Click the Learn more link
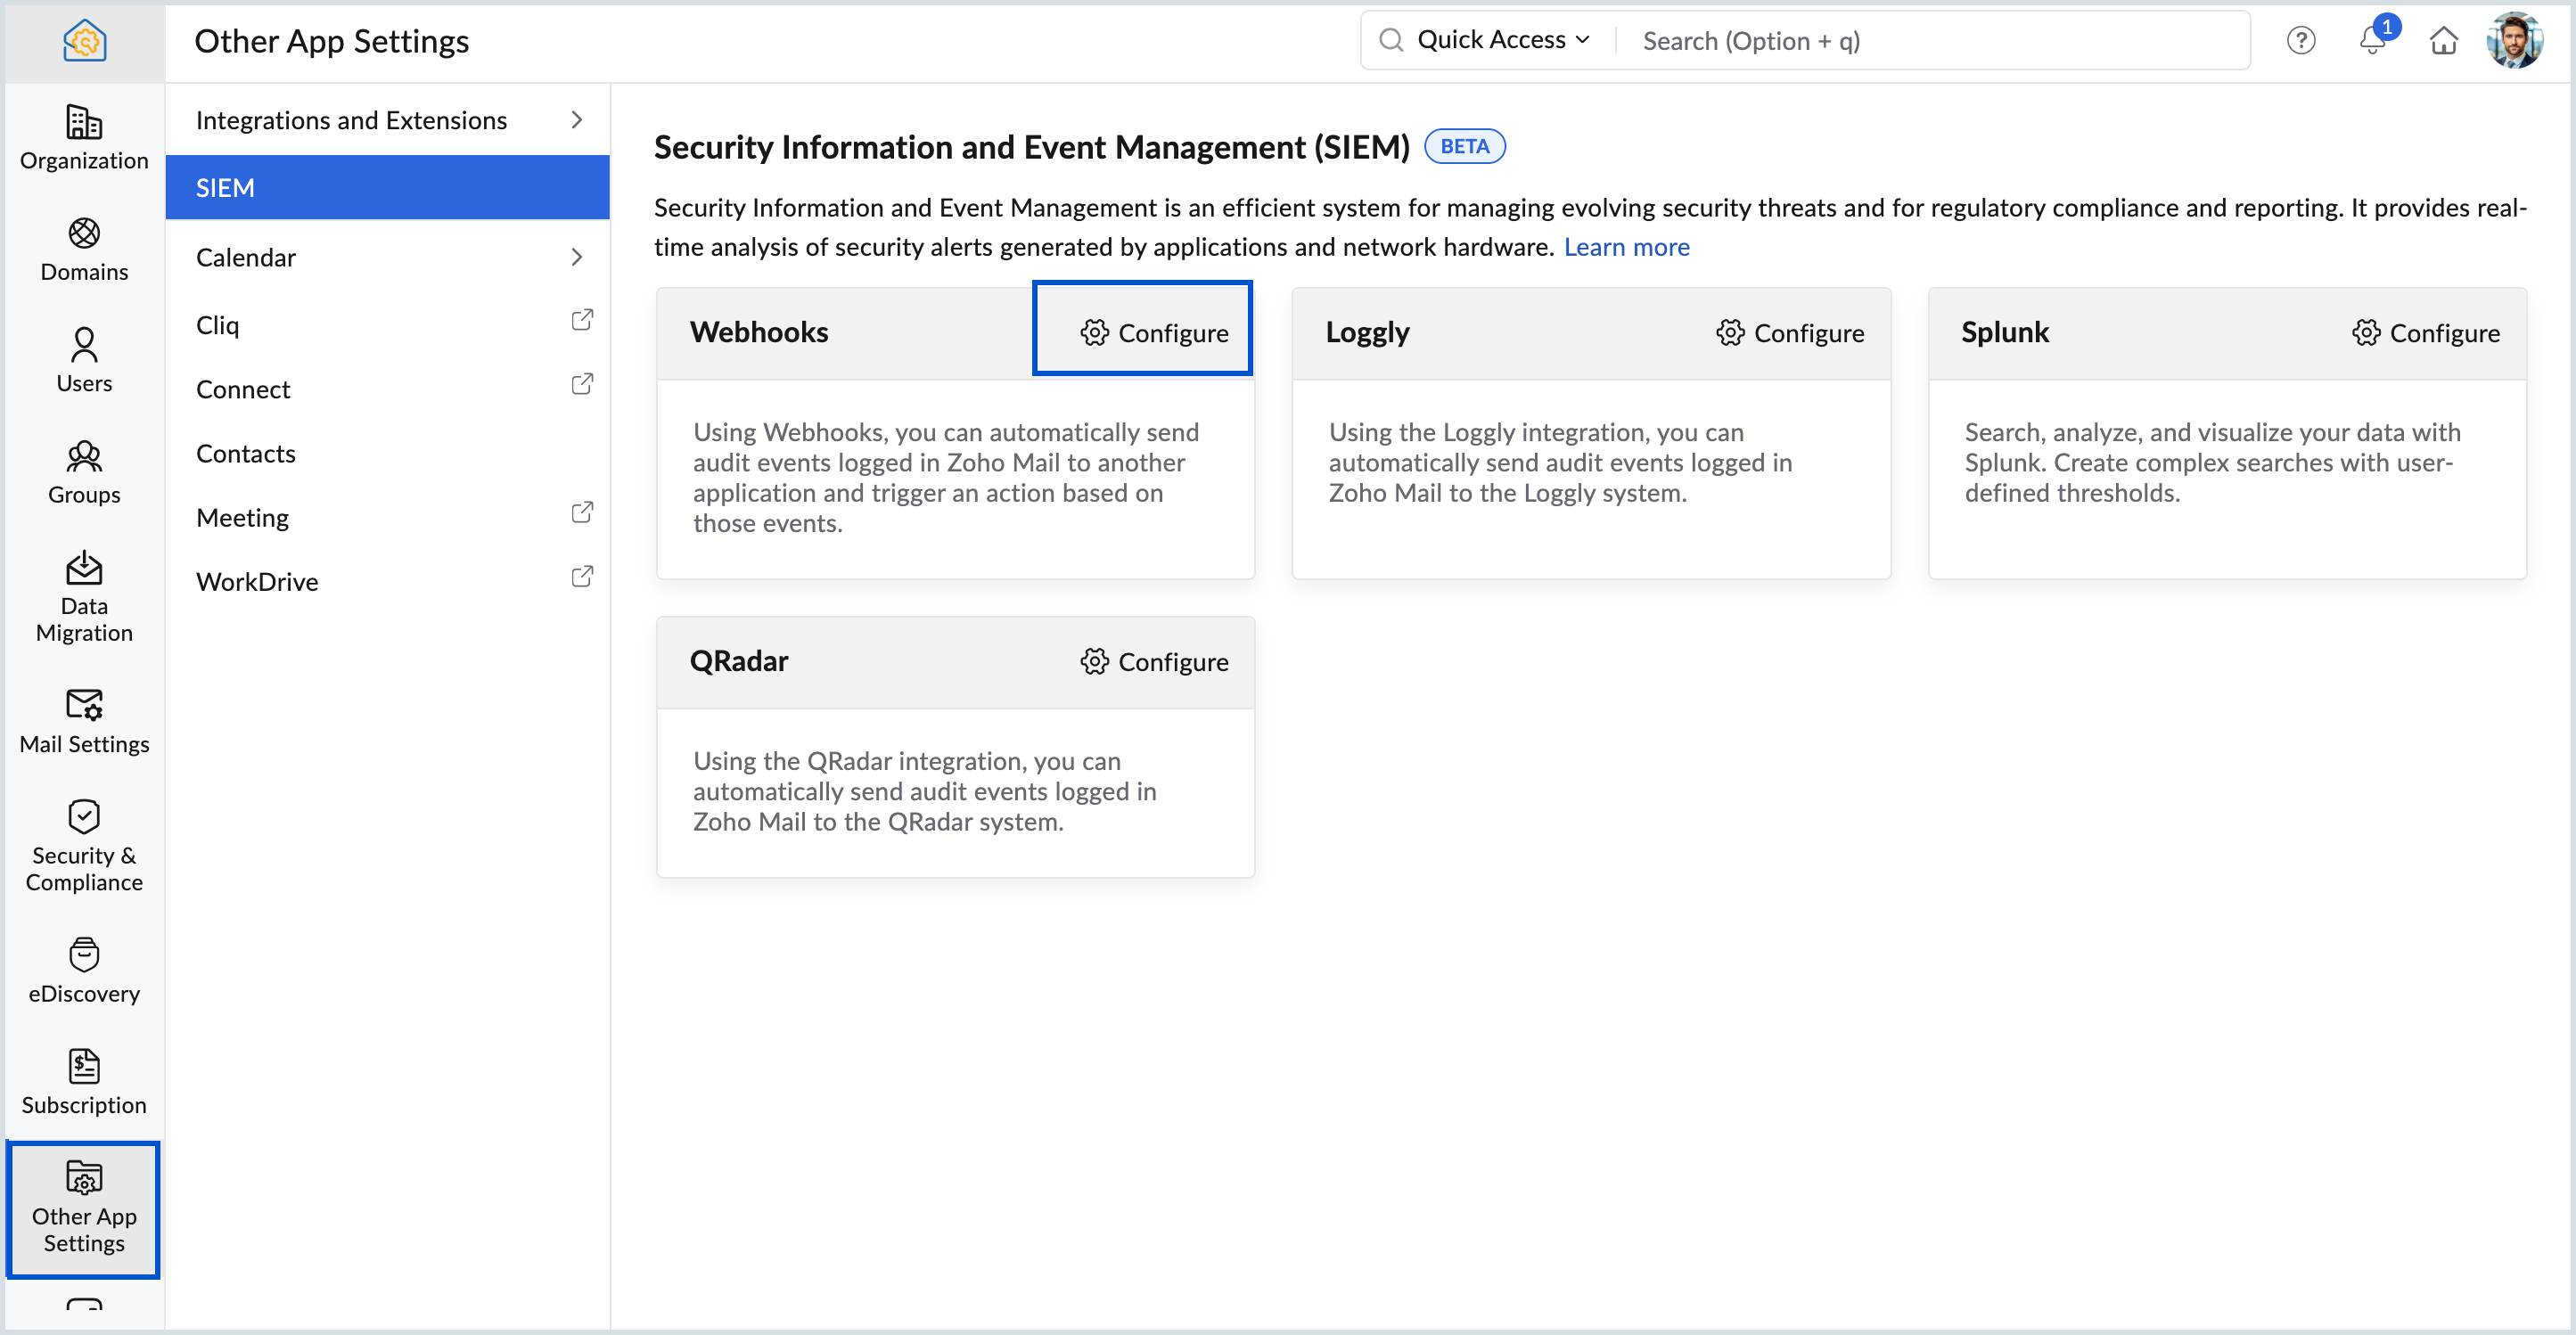 coord(1626,247)
